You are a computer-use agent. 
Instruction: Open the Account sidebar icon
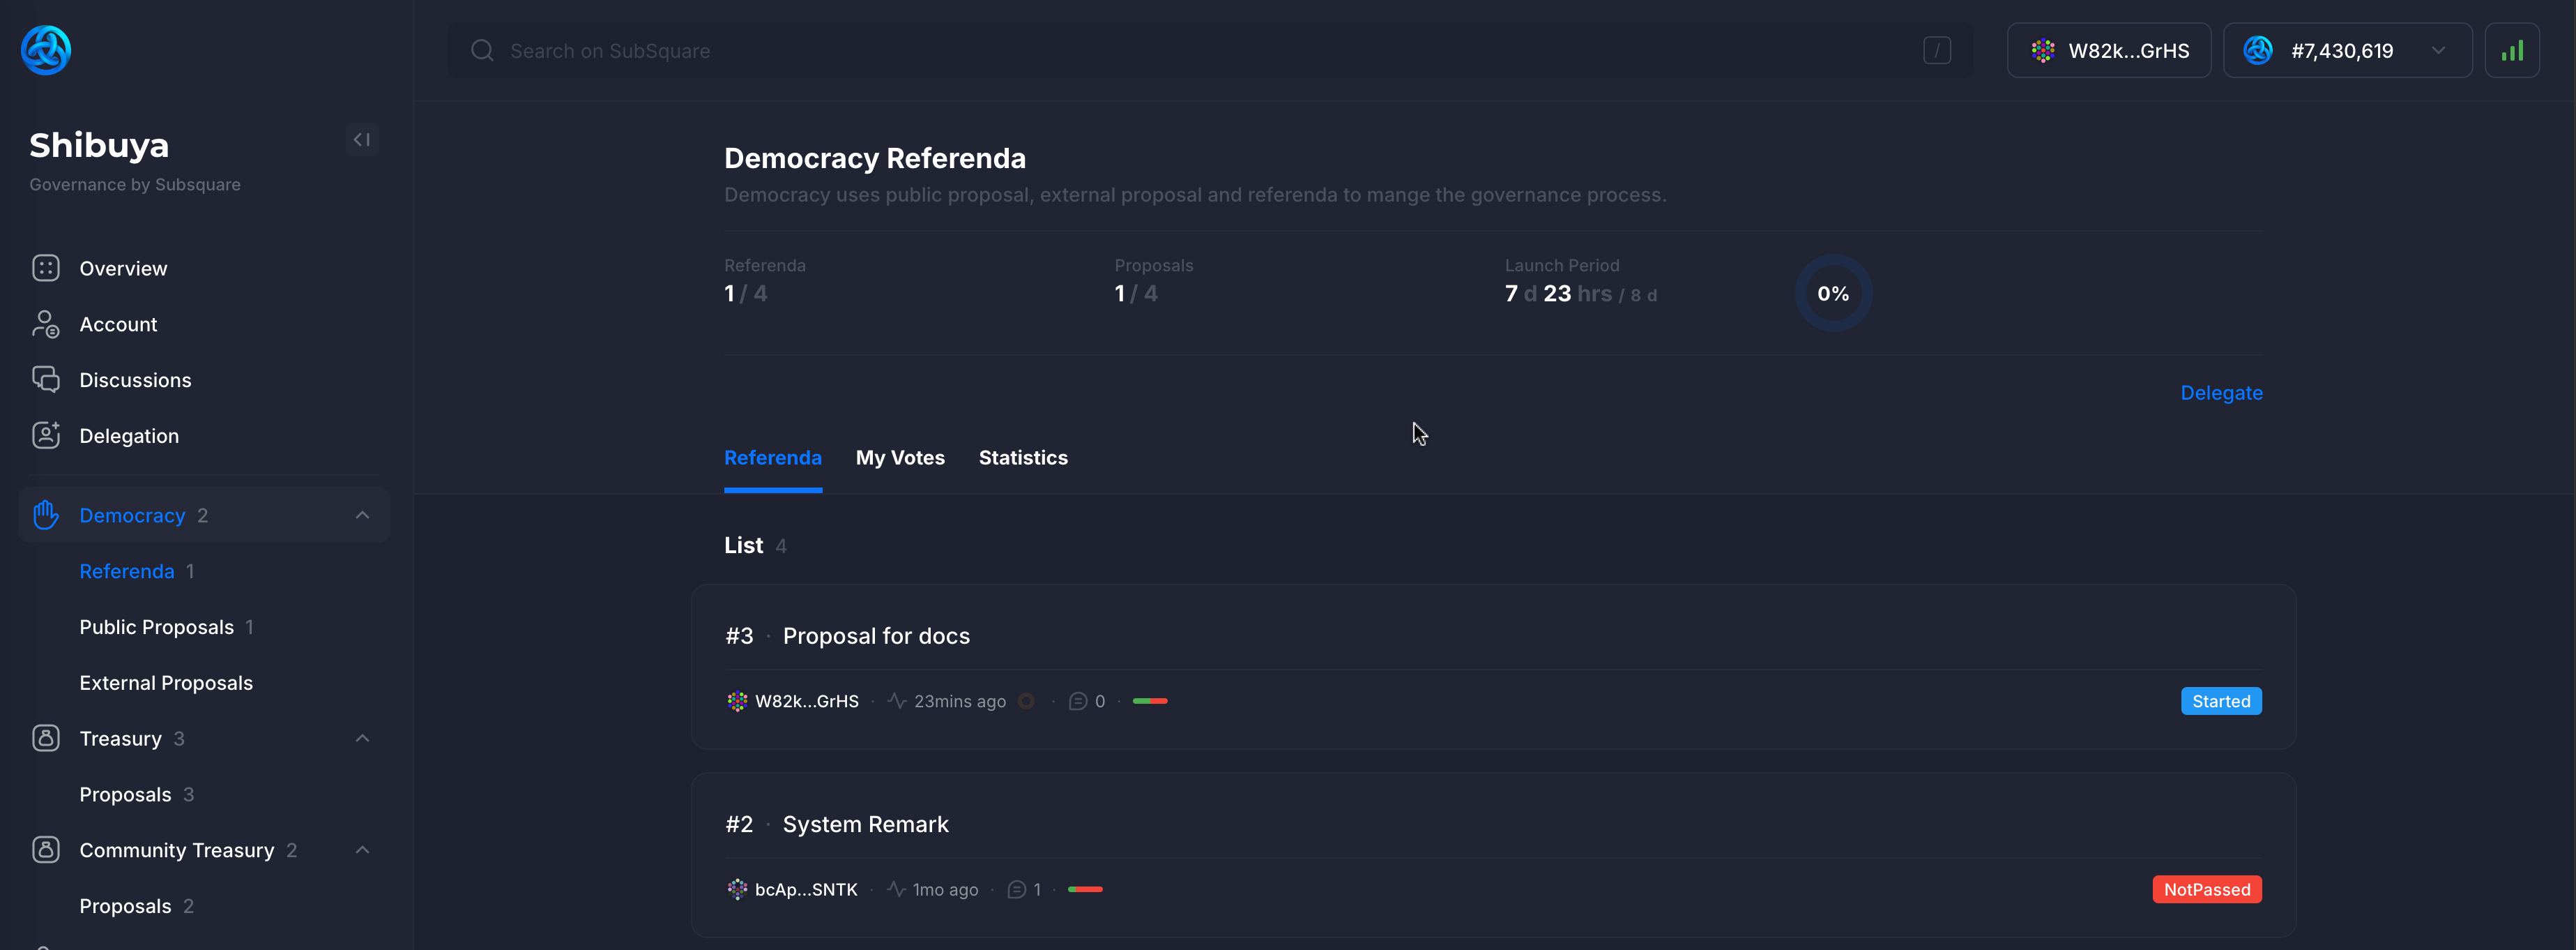point(46,324)
